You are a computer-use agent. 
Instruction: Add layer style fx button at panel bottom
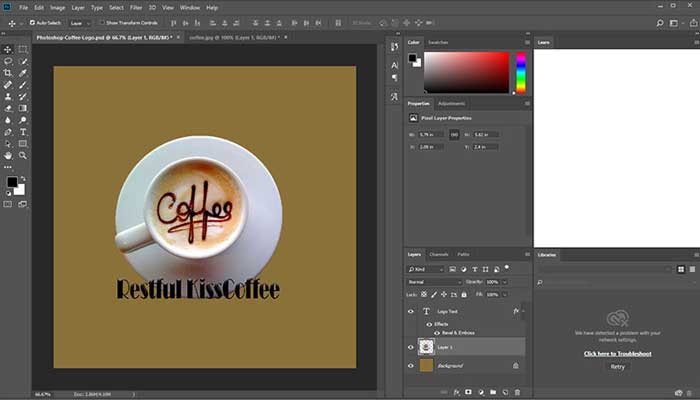point(455,392)
